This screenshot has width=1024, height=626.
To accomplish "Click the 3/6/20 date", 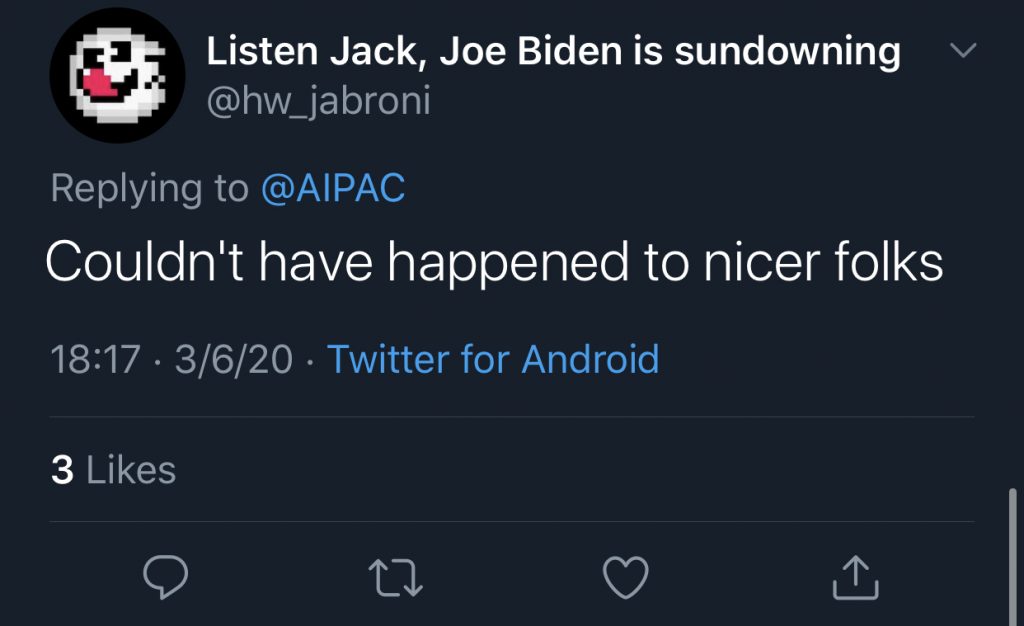I will [x=232, y=359].
